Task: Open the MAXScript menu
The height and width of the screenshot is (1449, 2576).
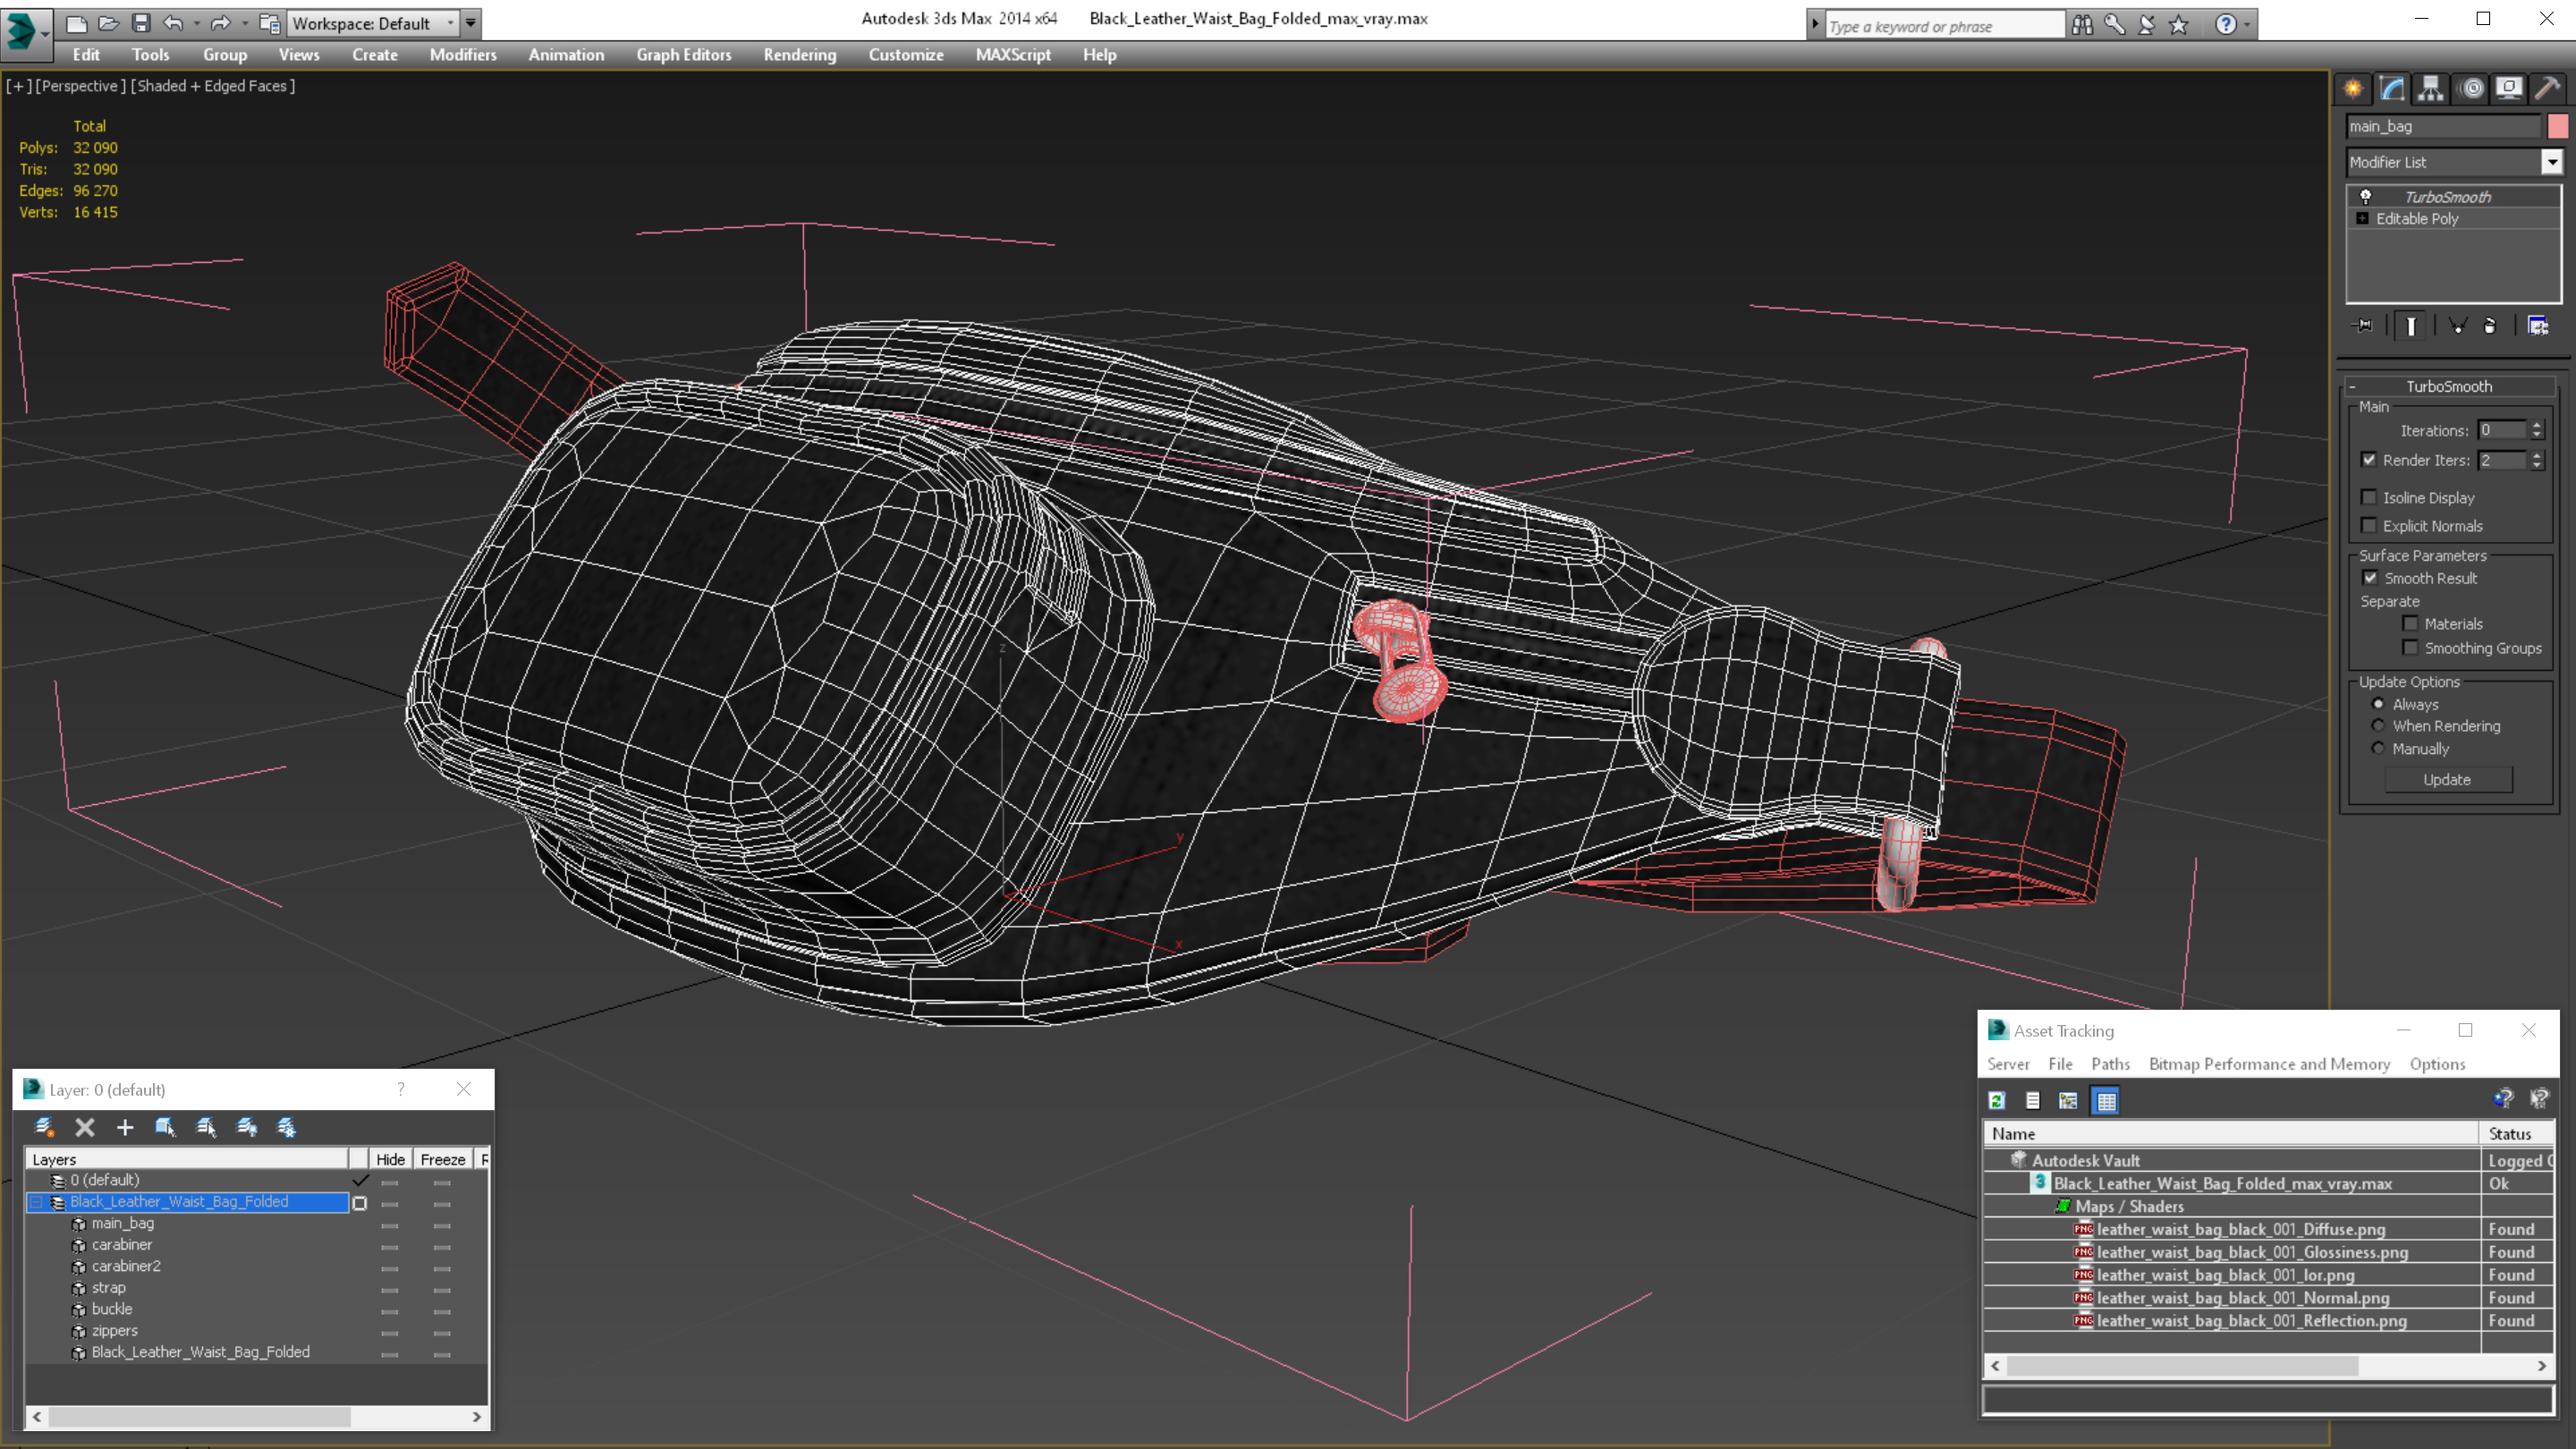Action: (x=1013, y=55)
